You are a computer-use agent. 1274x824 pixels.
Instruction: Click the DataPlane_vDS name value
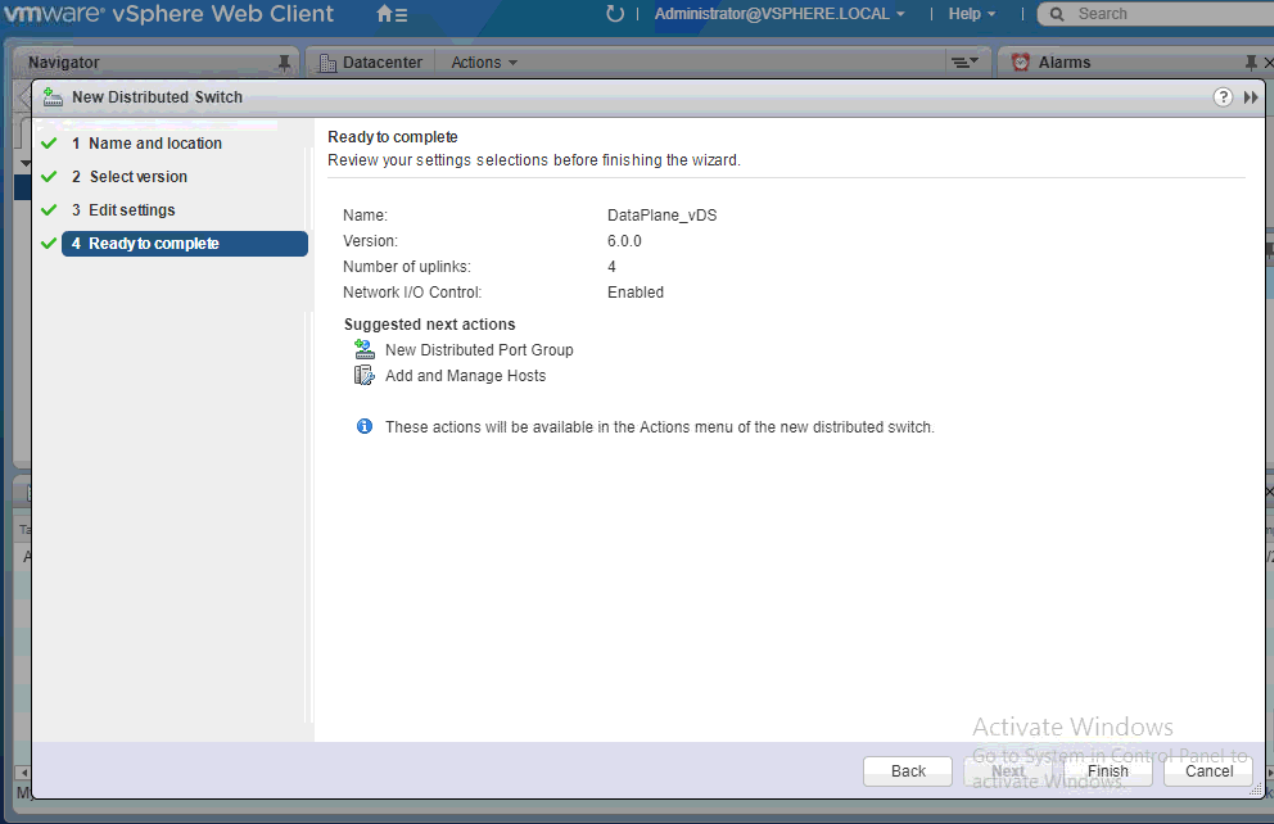[662, 215]
